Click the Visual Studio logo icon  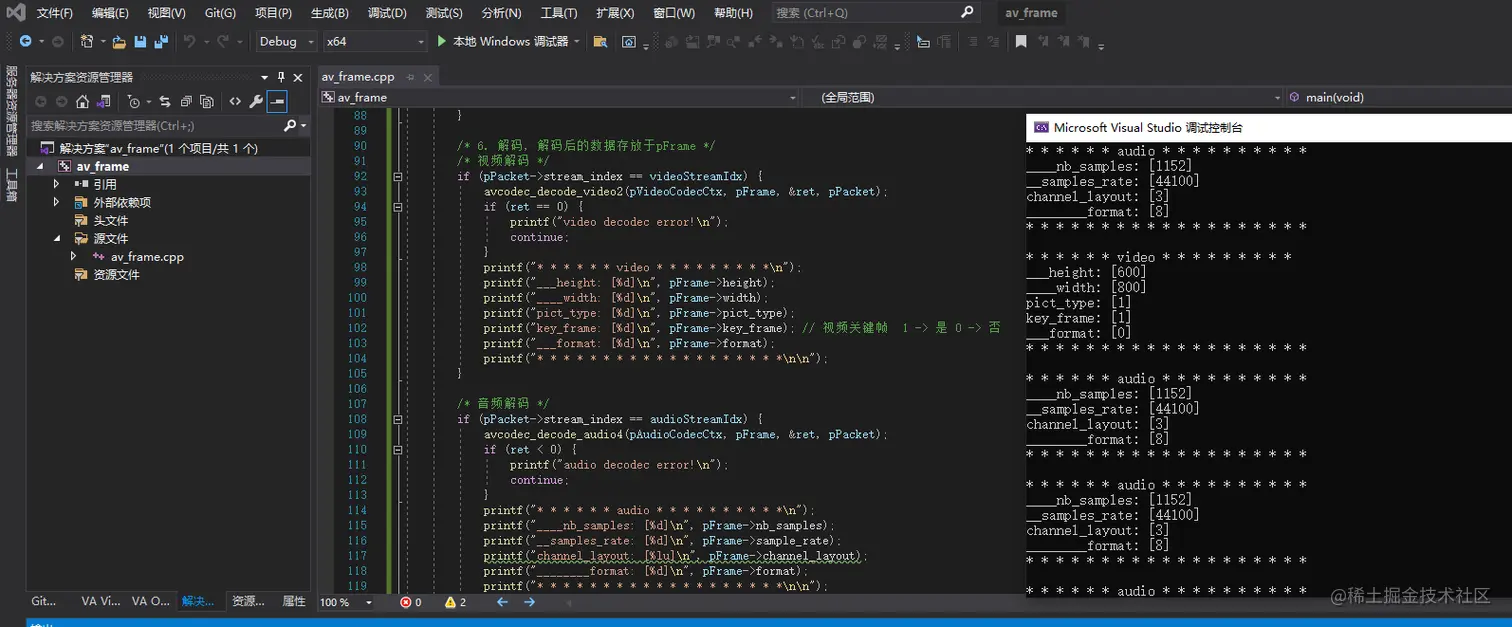click(x=16, y=13)
